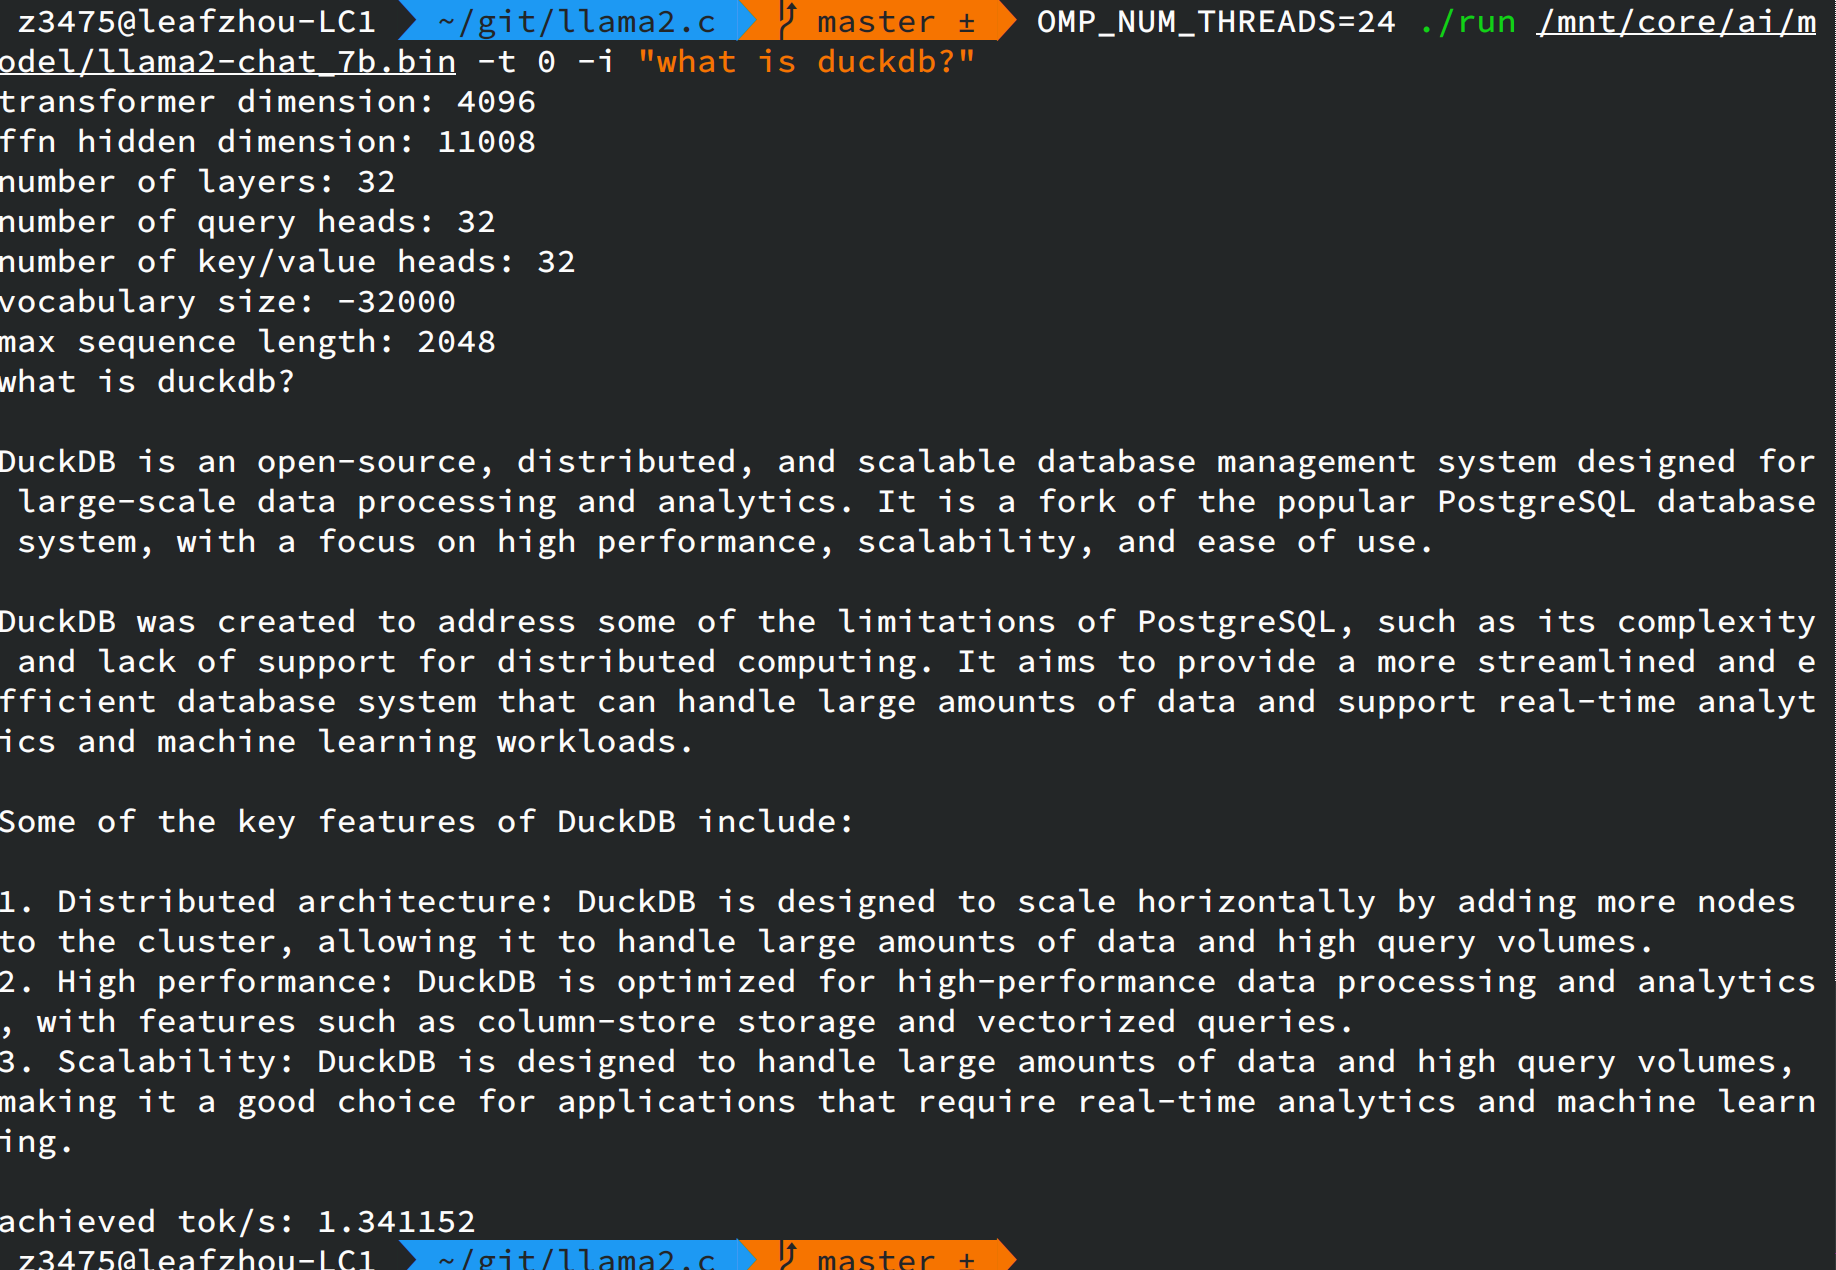
Task: Click the blue ~/git/llama2.c path segment at bottom
Action: pyautogui.click(x=577, y=1258)
